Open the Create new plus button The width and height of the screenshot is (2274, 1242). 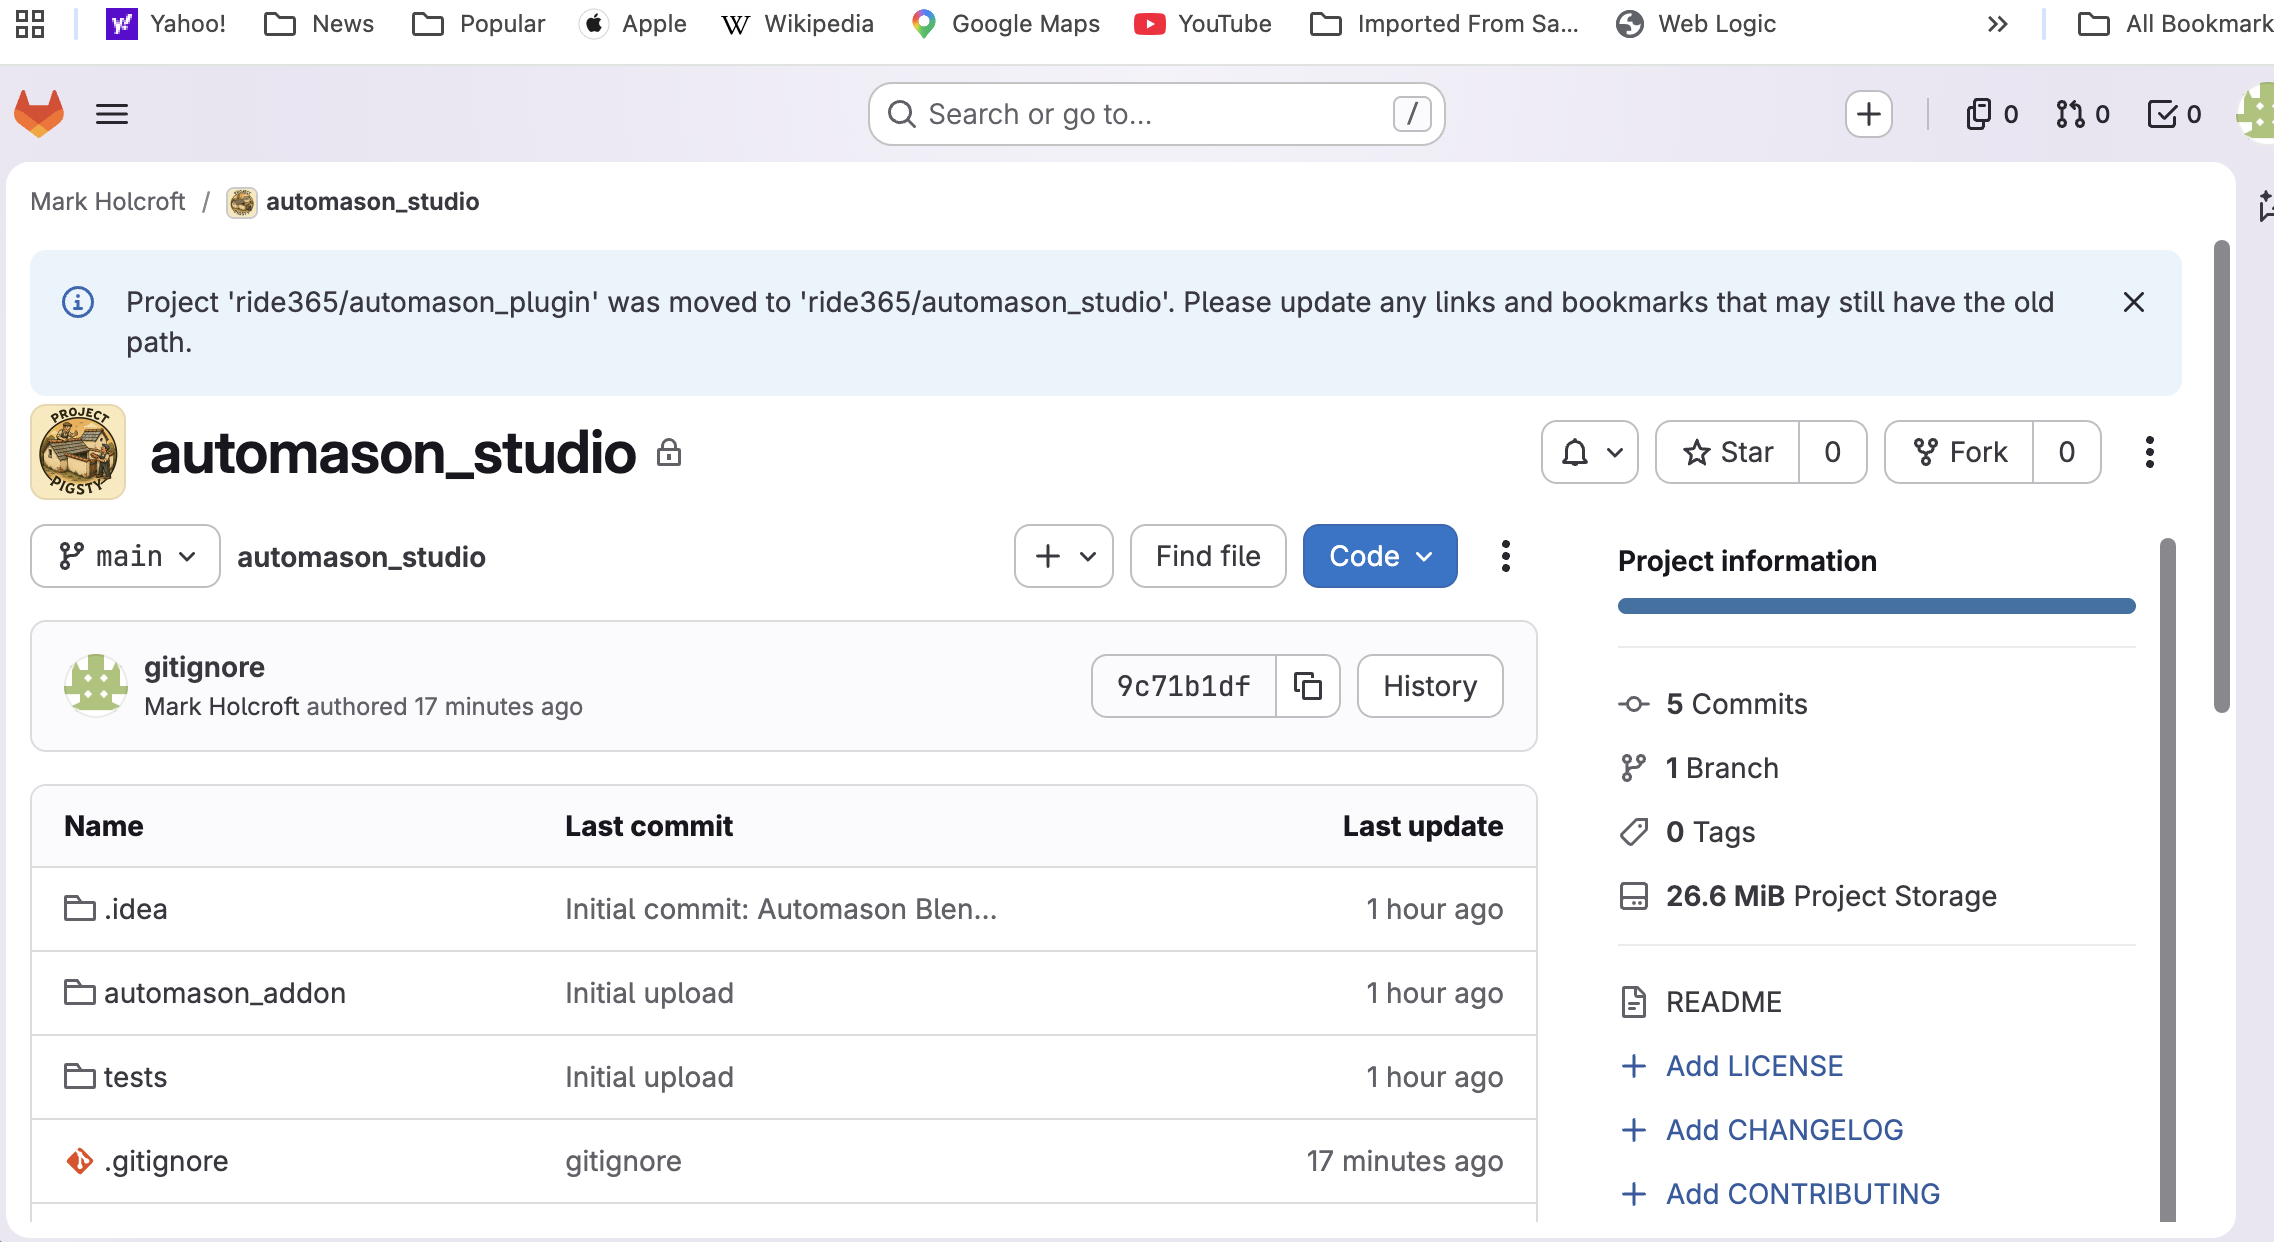point(1868,114)
